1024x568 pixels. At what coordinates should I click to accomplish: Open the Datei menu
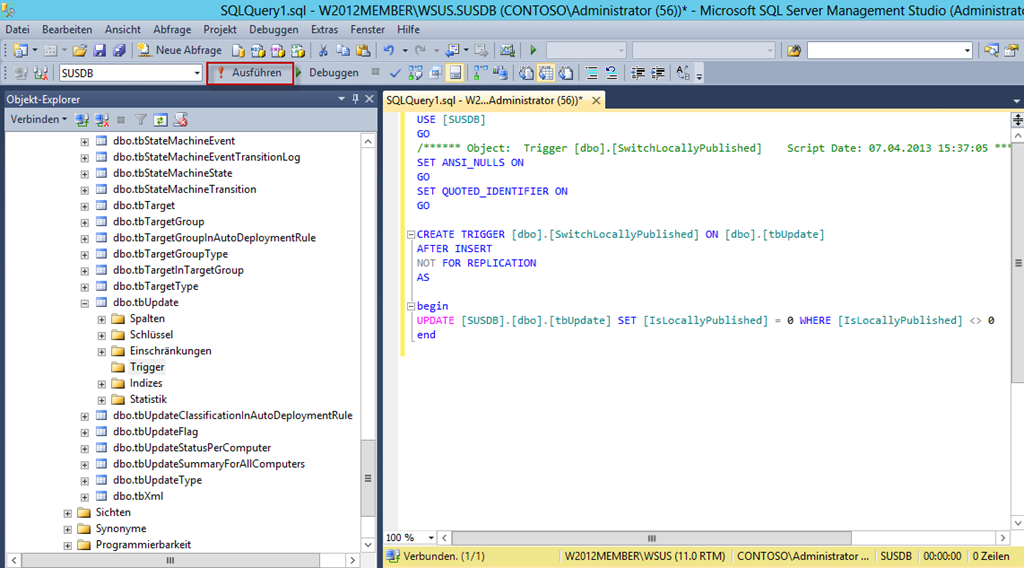(17, 29)
